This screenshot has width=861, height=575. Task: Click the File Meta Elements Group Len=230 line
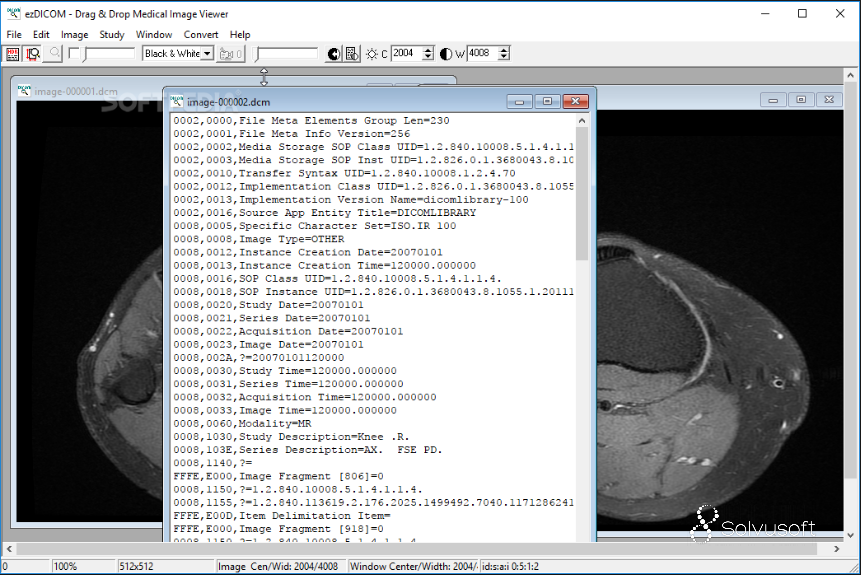(311, 120)
